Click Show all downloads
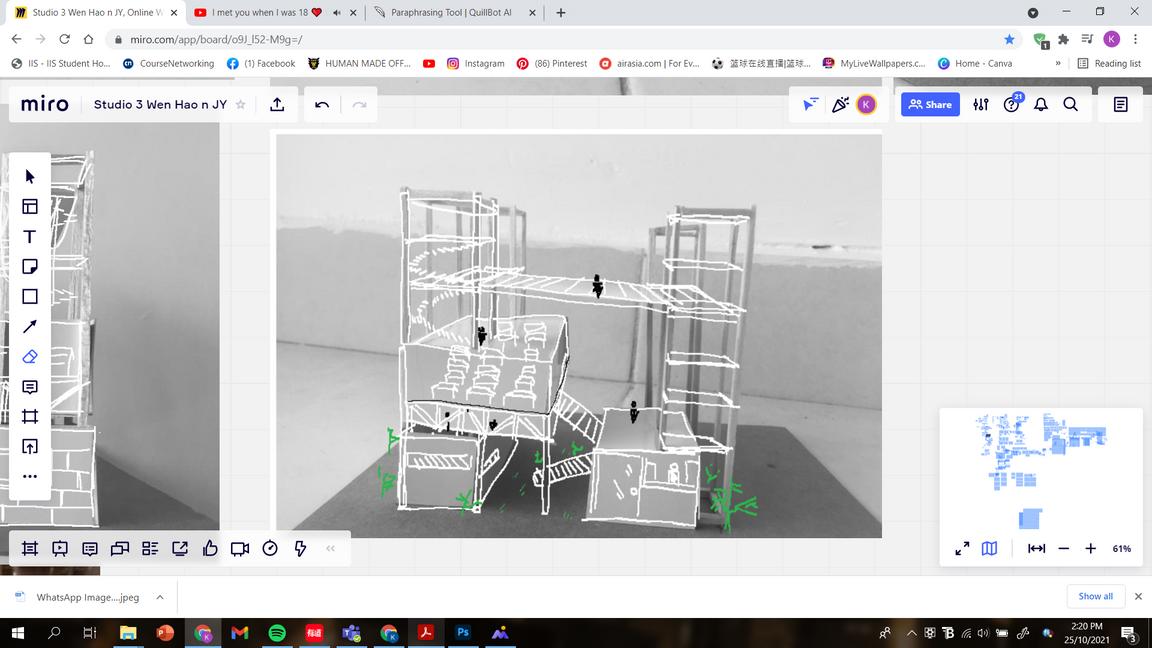 [1095, 597]
